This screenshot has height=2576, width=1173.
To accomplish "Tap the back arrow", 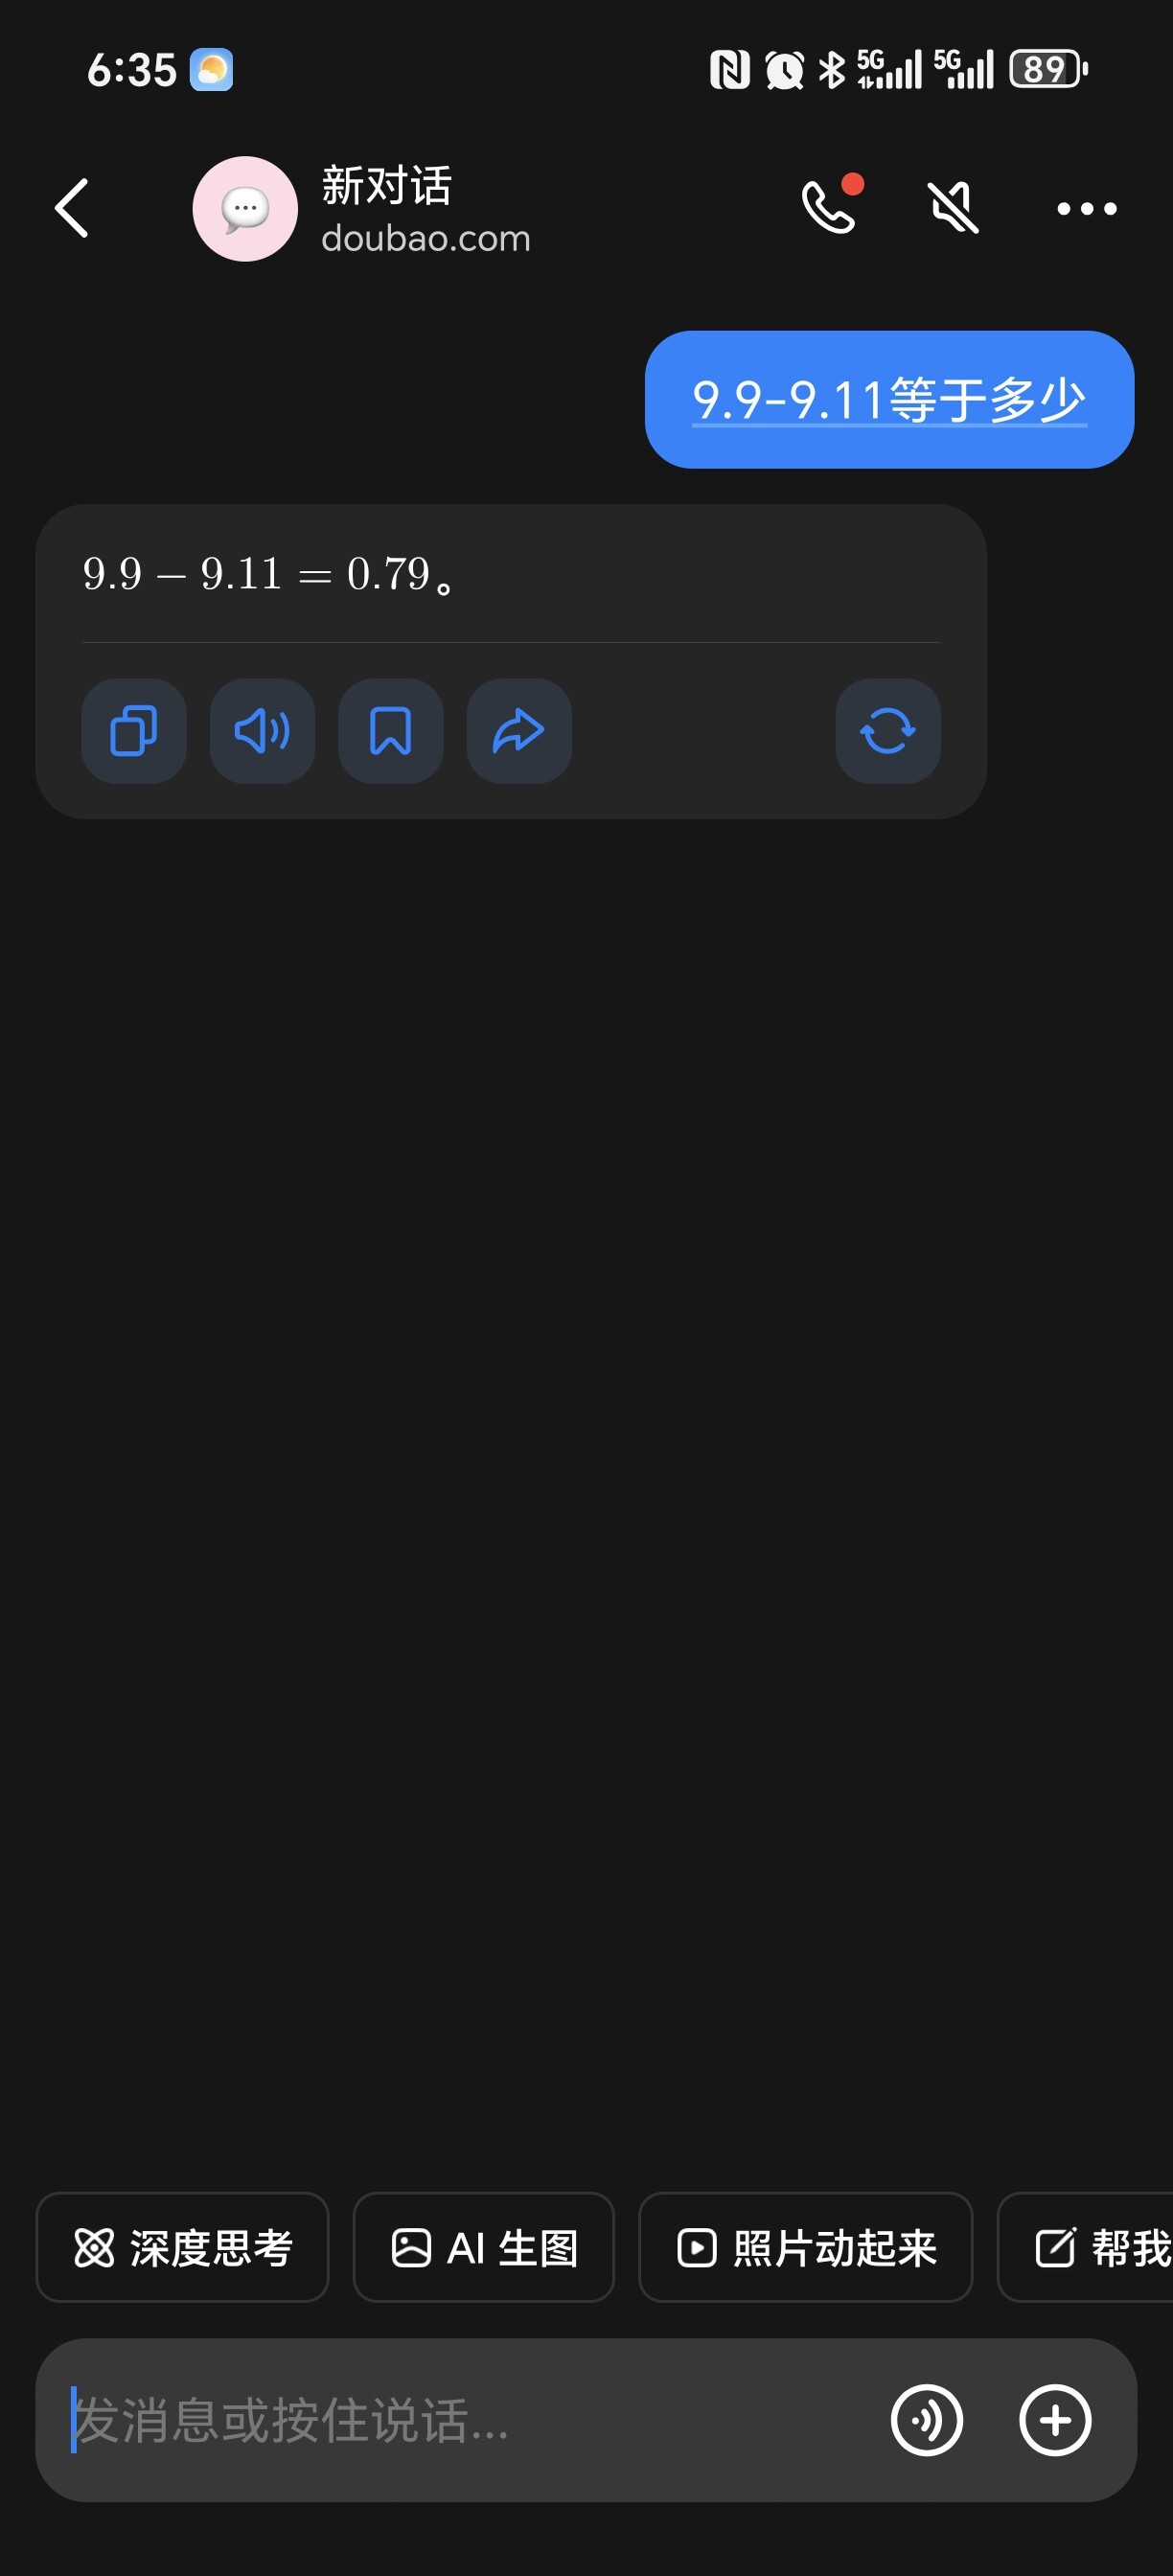I will 72,208.
